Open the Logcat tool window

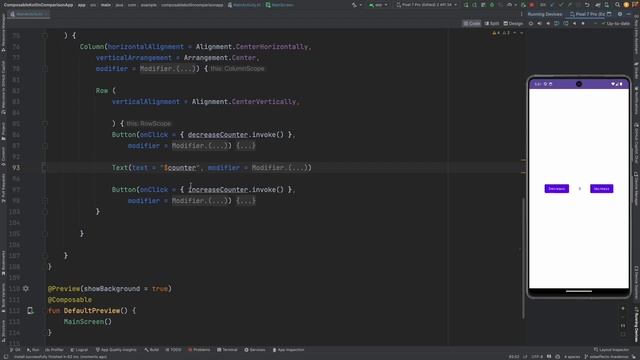point(79,350)
